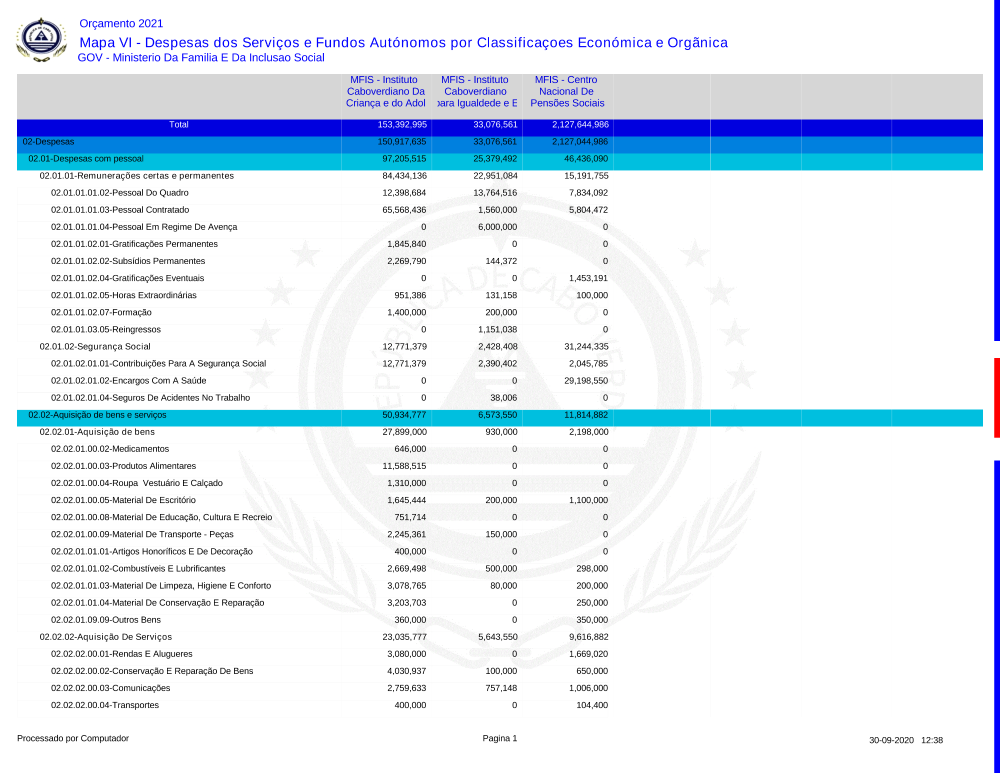Click the total value 153,392,995
The image size is (1000, 773).
[402, 125]
